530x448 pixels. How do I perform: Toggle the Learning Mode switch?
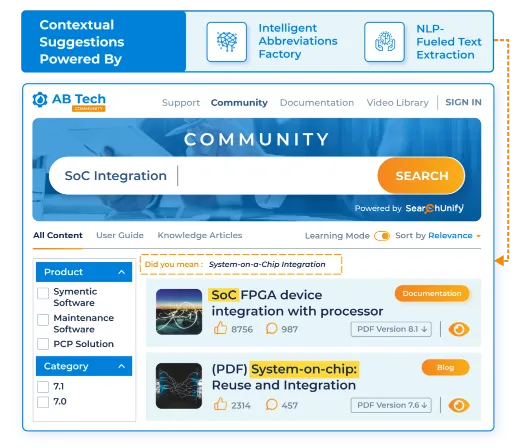[382, 236]
